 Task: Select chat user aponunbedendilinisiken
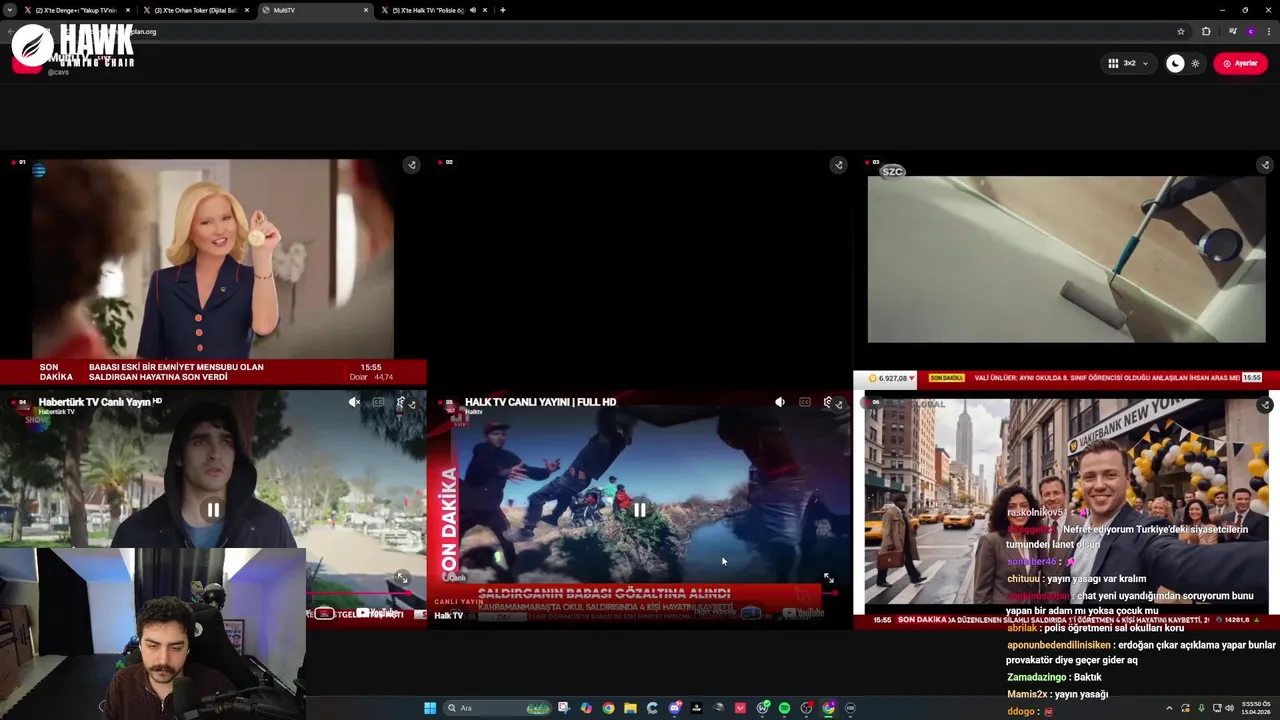(x=1059, y=645)
